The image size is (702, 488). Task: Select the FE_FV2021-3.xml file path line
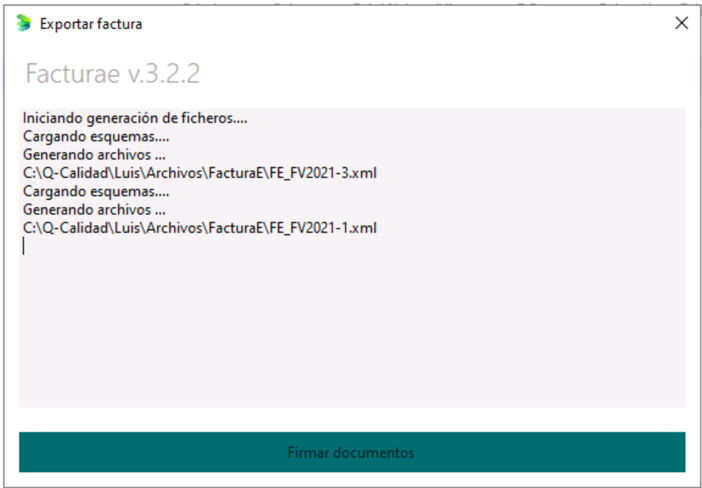pyautogui.click(x=200, y=173)
